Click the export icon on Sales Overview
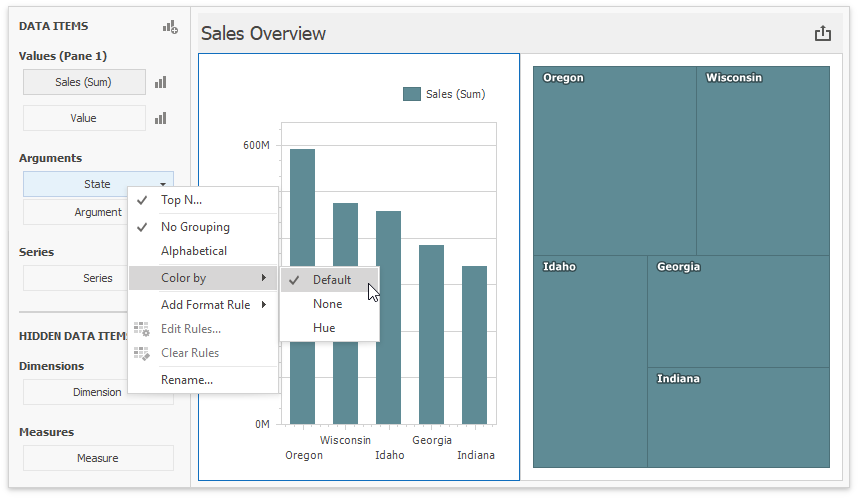 pyautogui.click(x=823, y=34)
